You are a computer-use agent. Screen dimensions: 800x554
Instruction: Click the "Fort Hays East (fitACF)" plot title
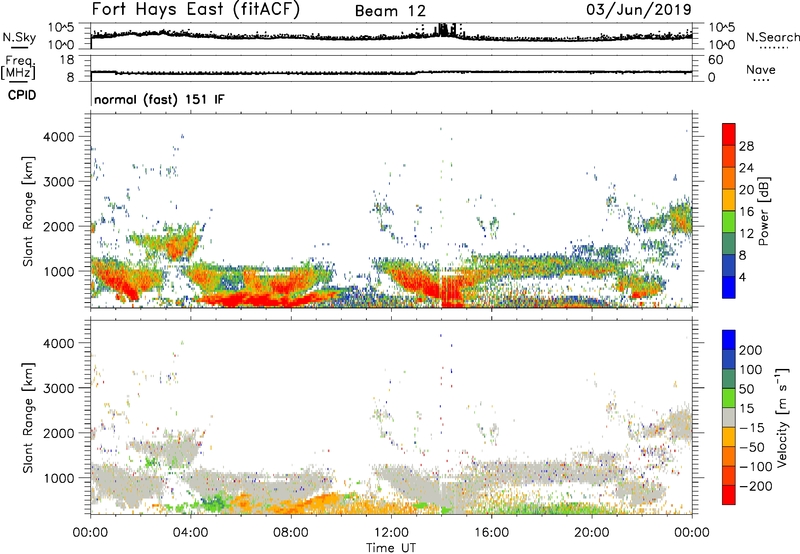[196, 9]
